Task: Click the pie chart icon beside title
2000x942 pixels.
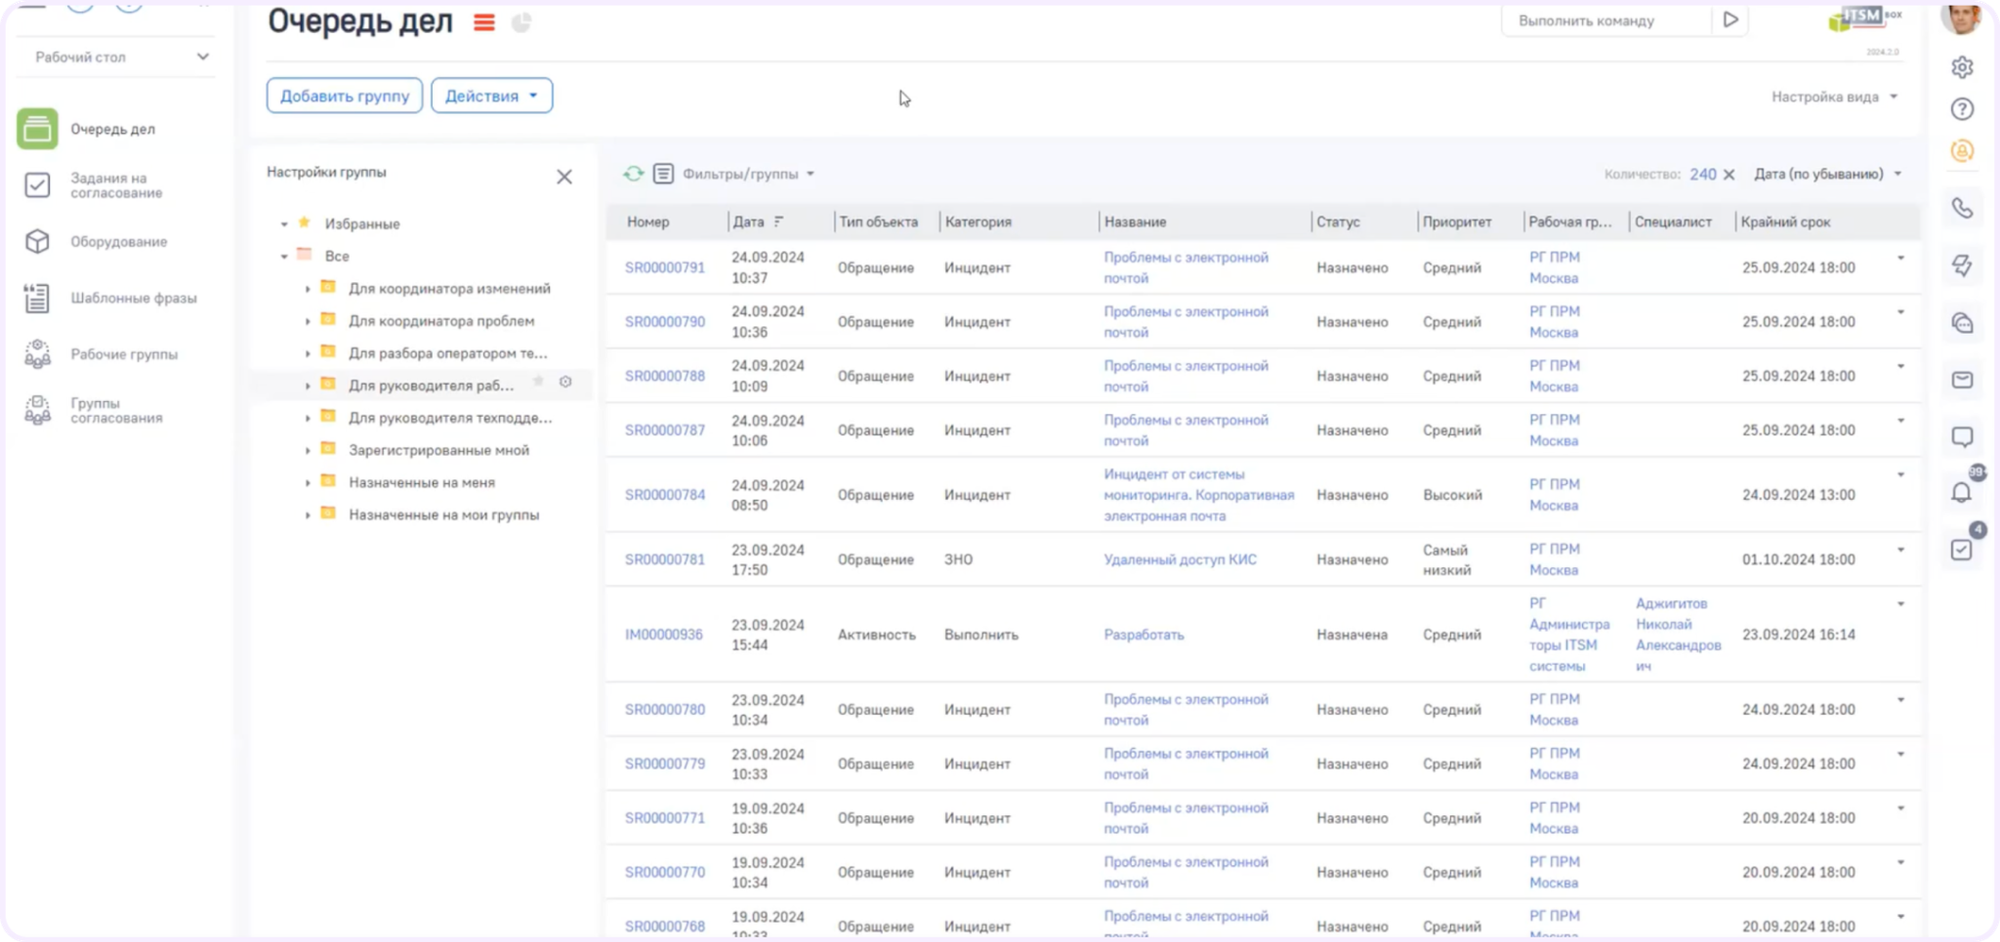Action: 521,22
